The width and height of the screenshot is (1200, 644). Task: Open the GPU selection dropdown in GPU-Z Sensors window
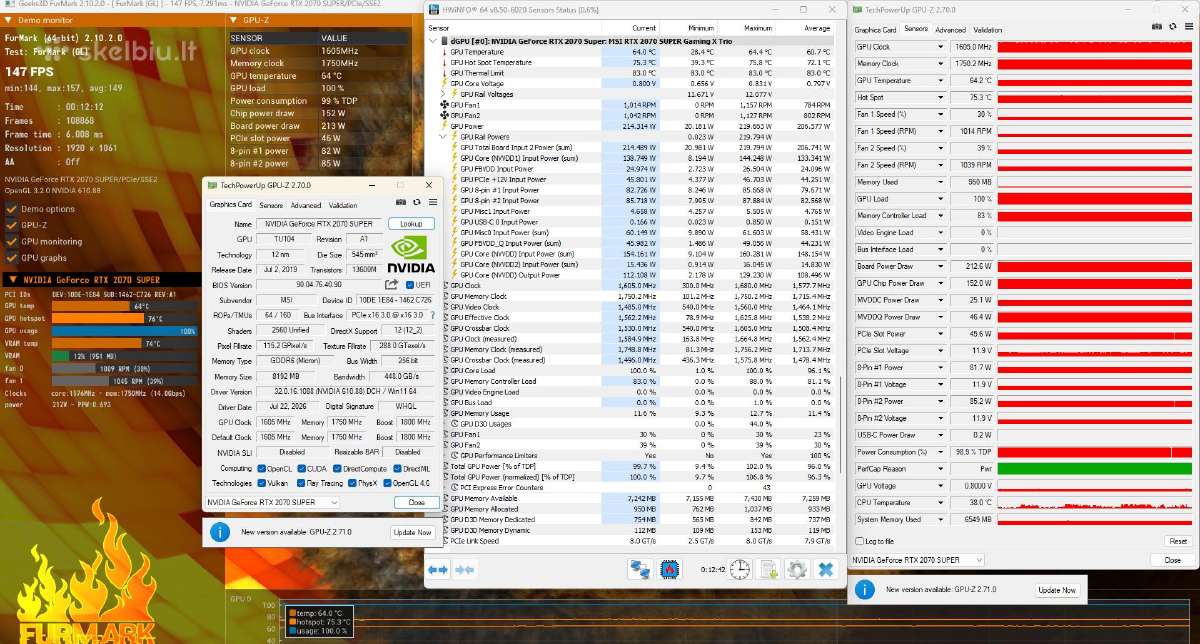click(x=917, y=560)
